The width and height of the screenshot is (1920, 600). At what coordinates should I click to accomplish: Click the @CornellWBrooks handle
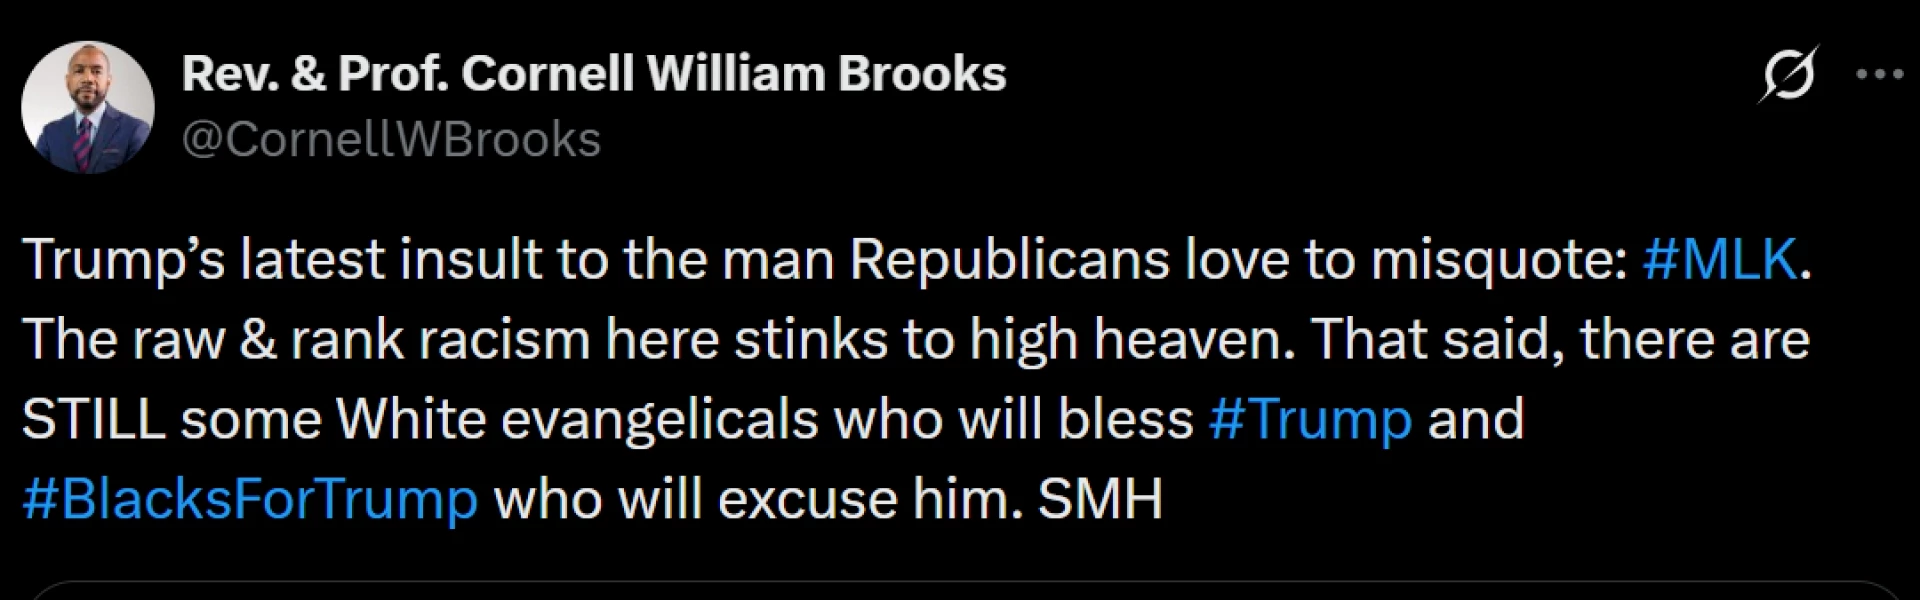391,140
